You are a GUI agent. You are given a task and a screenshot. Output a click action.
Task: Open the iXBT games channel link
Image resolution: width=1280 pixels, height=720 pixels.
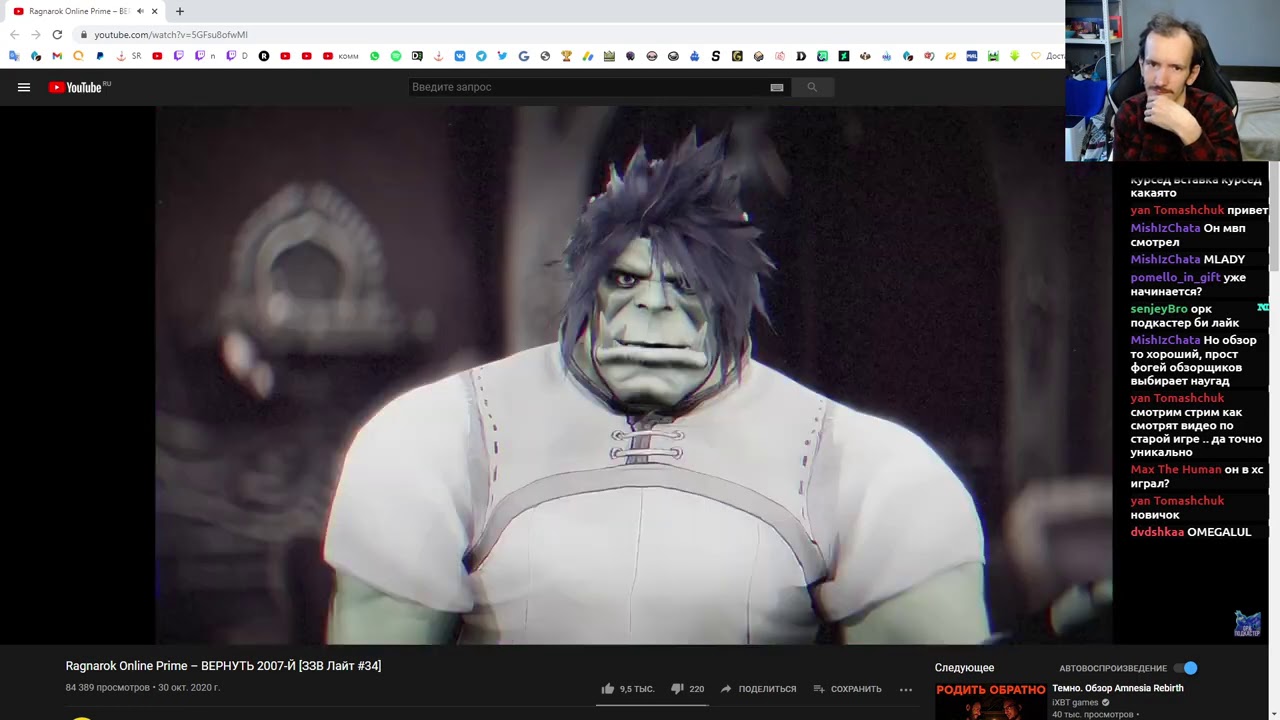click(1075, 702)
